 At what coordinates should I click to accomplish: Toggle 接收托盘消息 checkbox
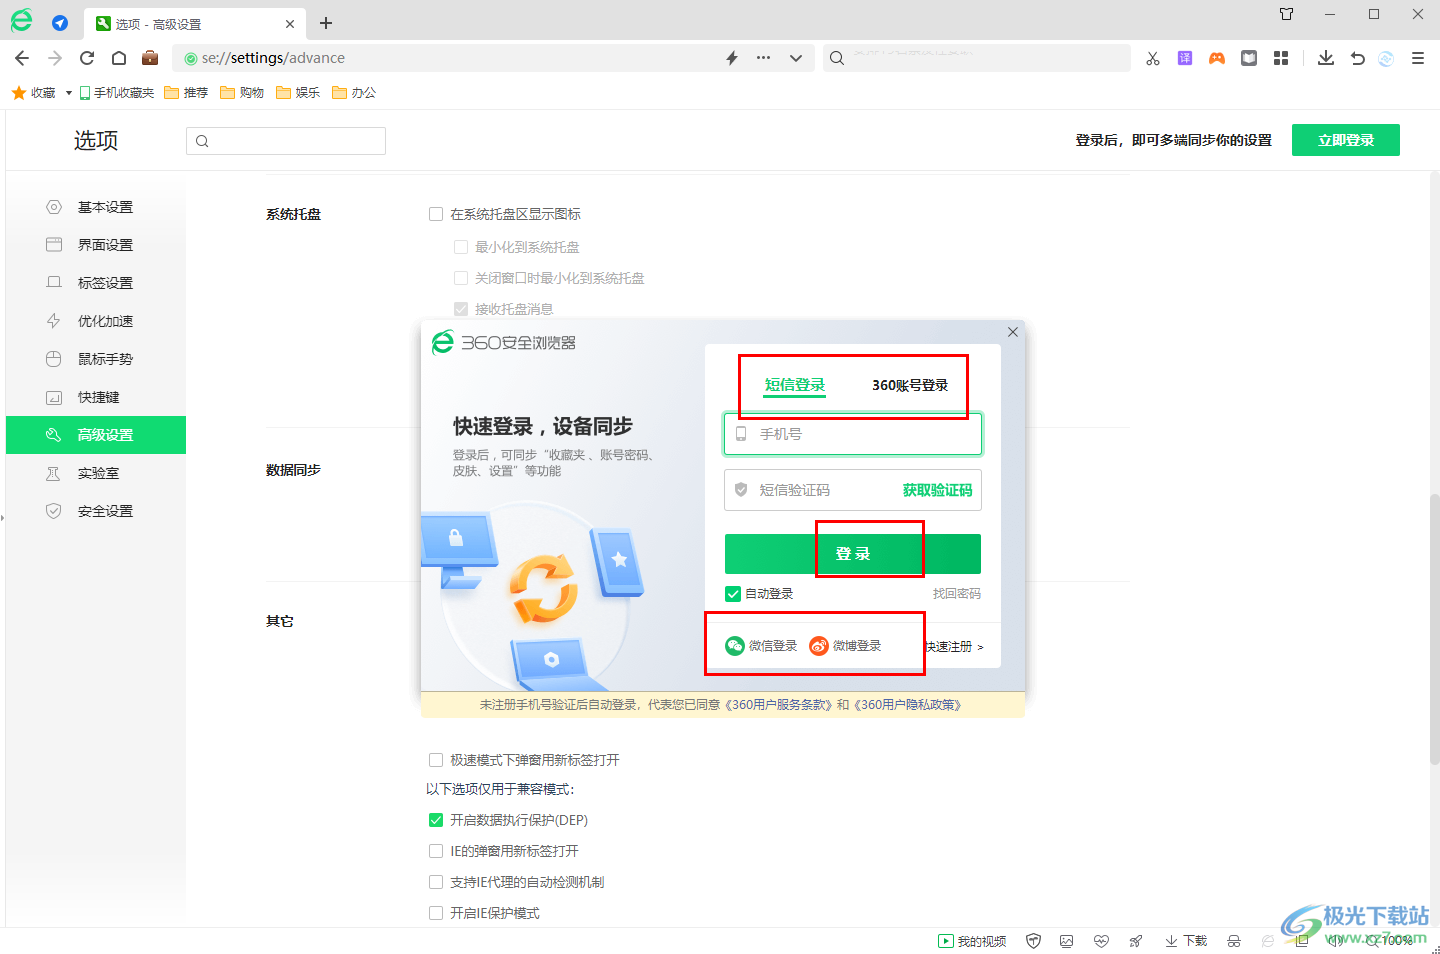pyautogui.click(x=461, y=309)
